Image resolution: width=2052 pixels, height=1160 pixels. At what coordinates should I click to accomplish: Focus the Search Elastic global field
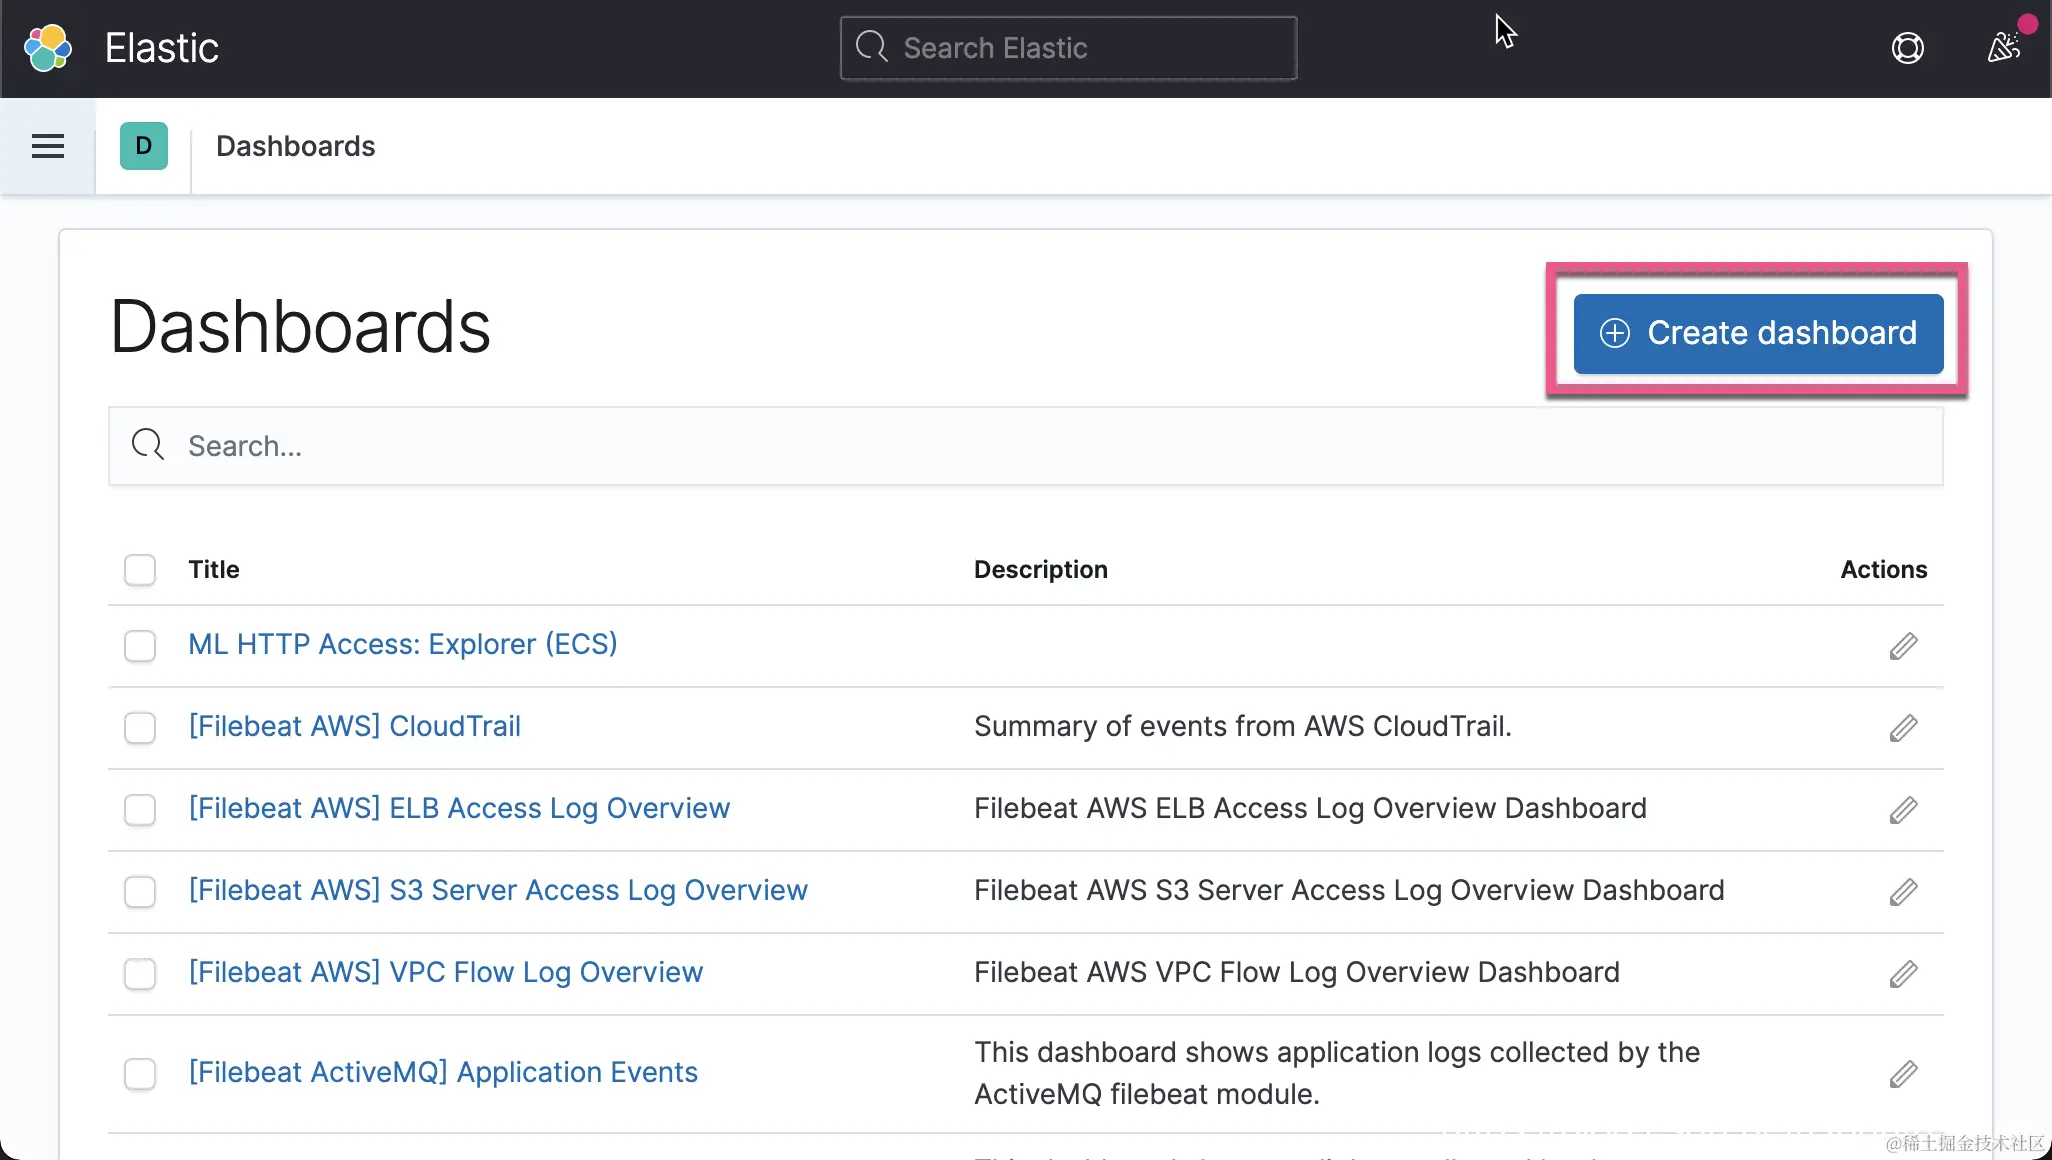point(1068,48)
